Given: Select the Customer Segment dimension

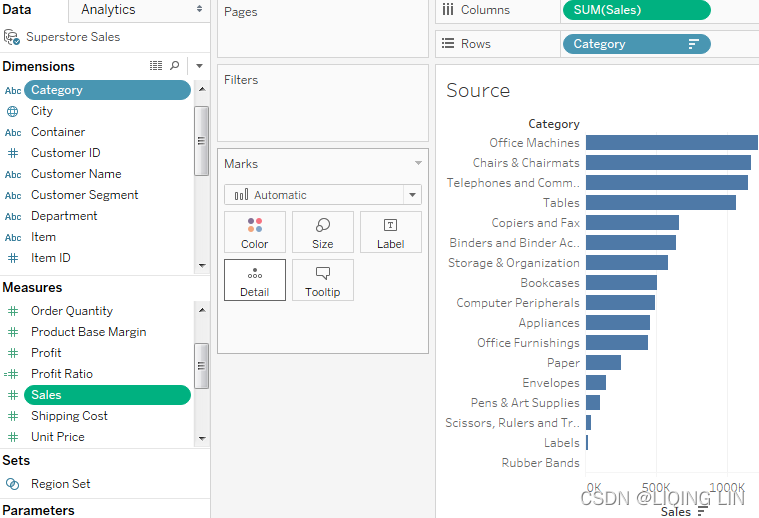Looking at the screenshot, I should pos(85,195).
